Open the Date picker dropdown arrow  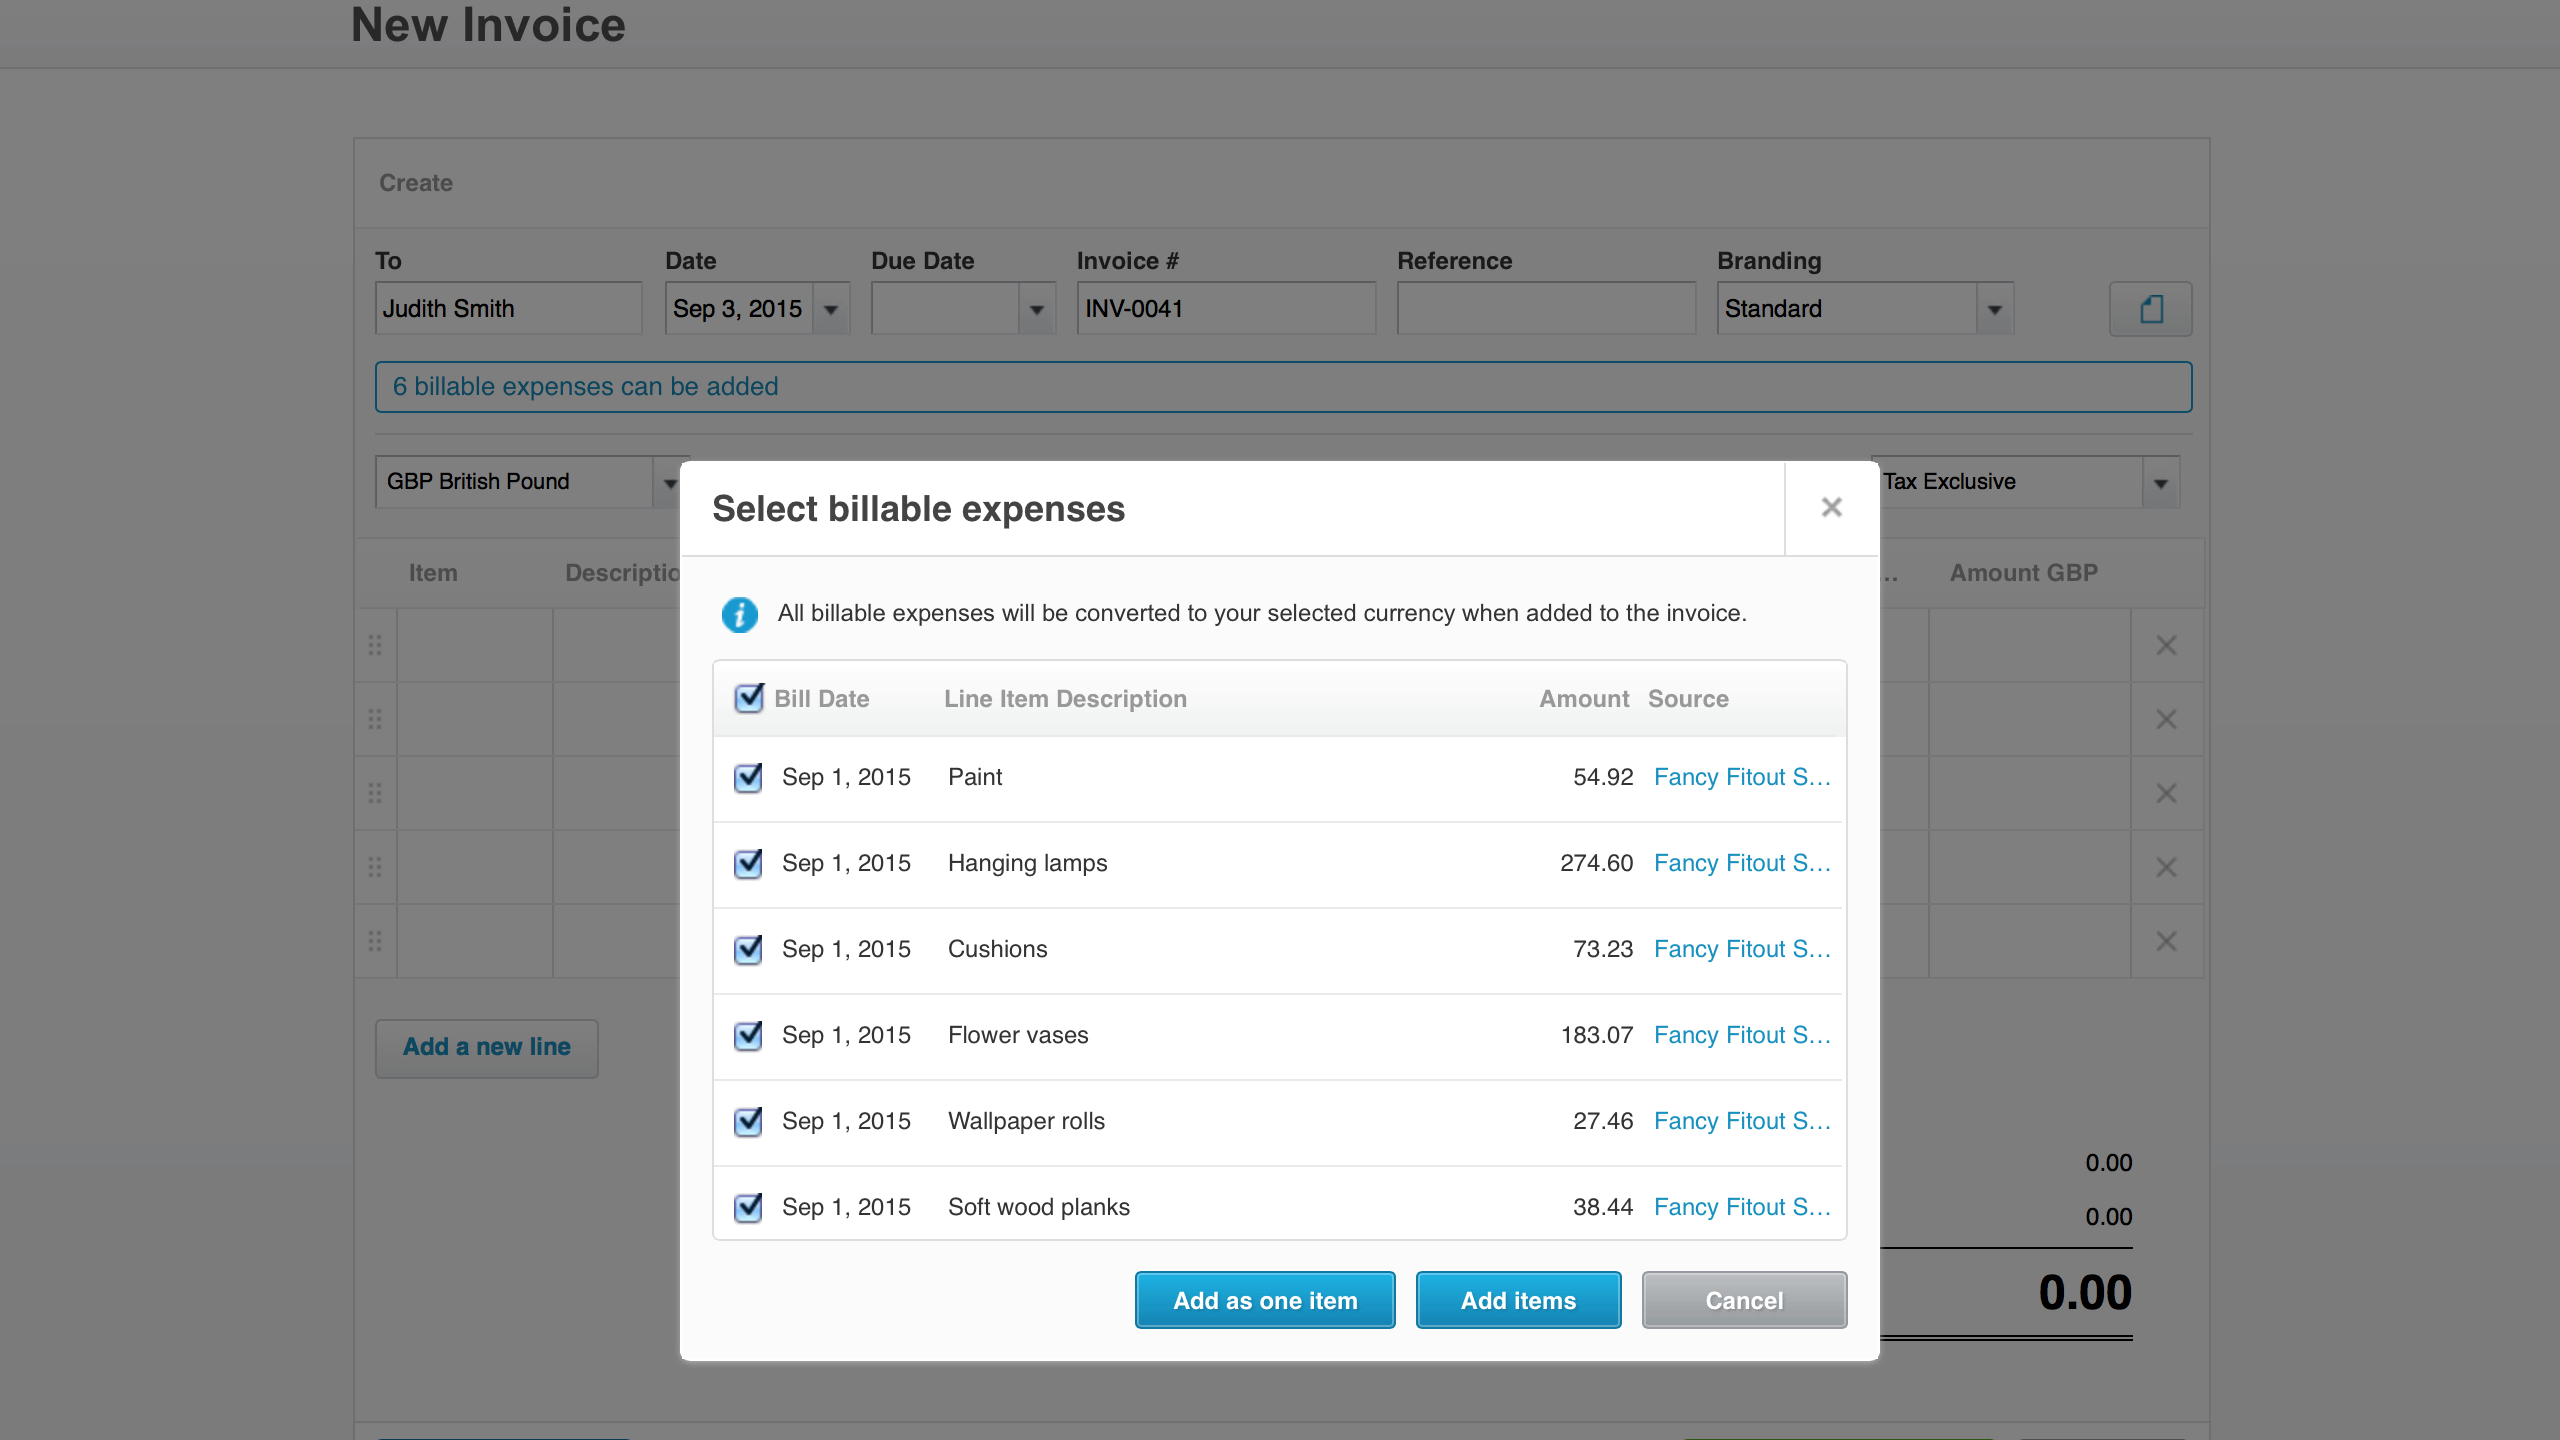[831, 310]
